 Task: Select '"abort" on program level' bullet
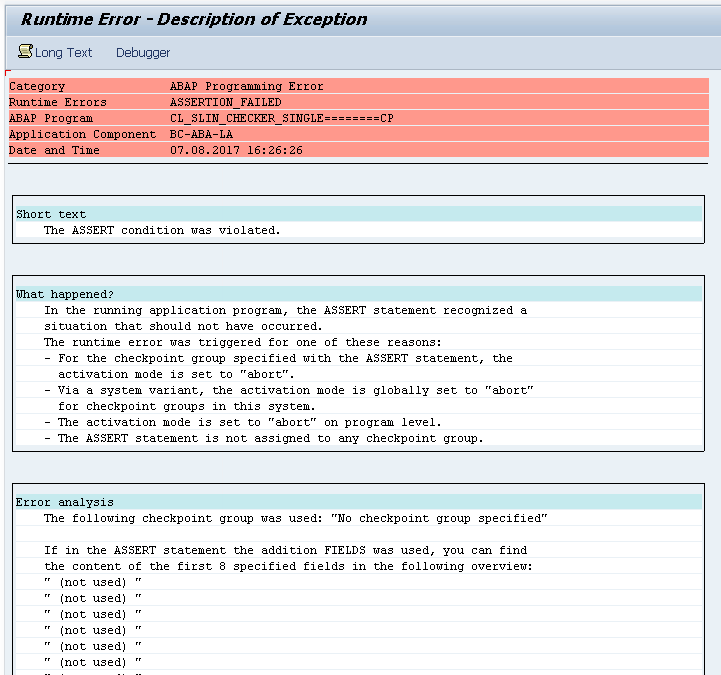pos(243,422)
